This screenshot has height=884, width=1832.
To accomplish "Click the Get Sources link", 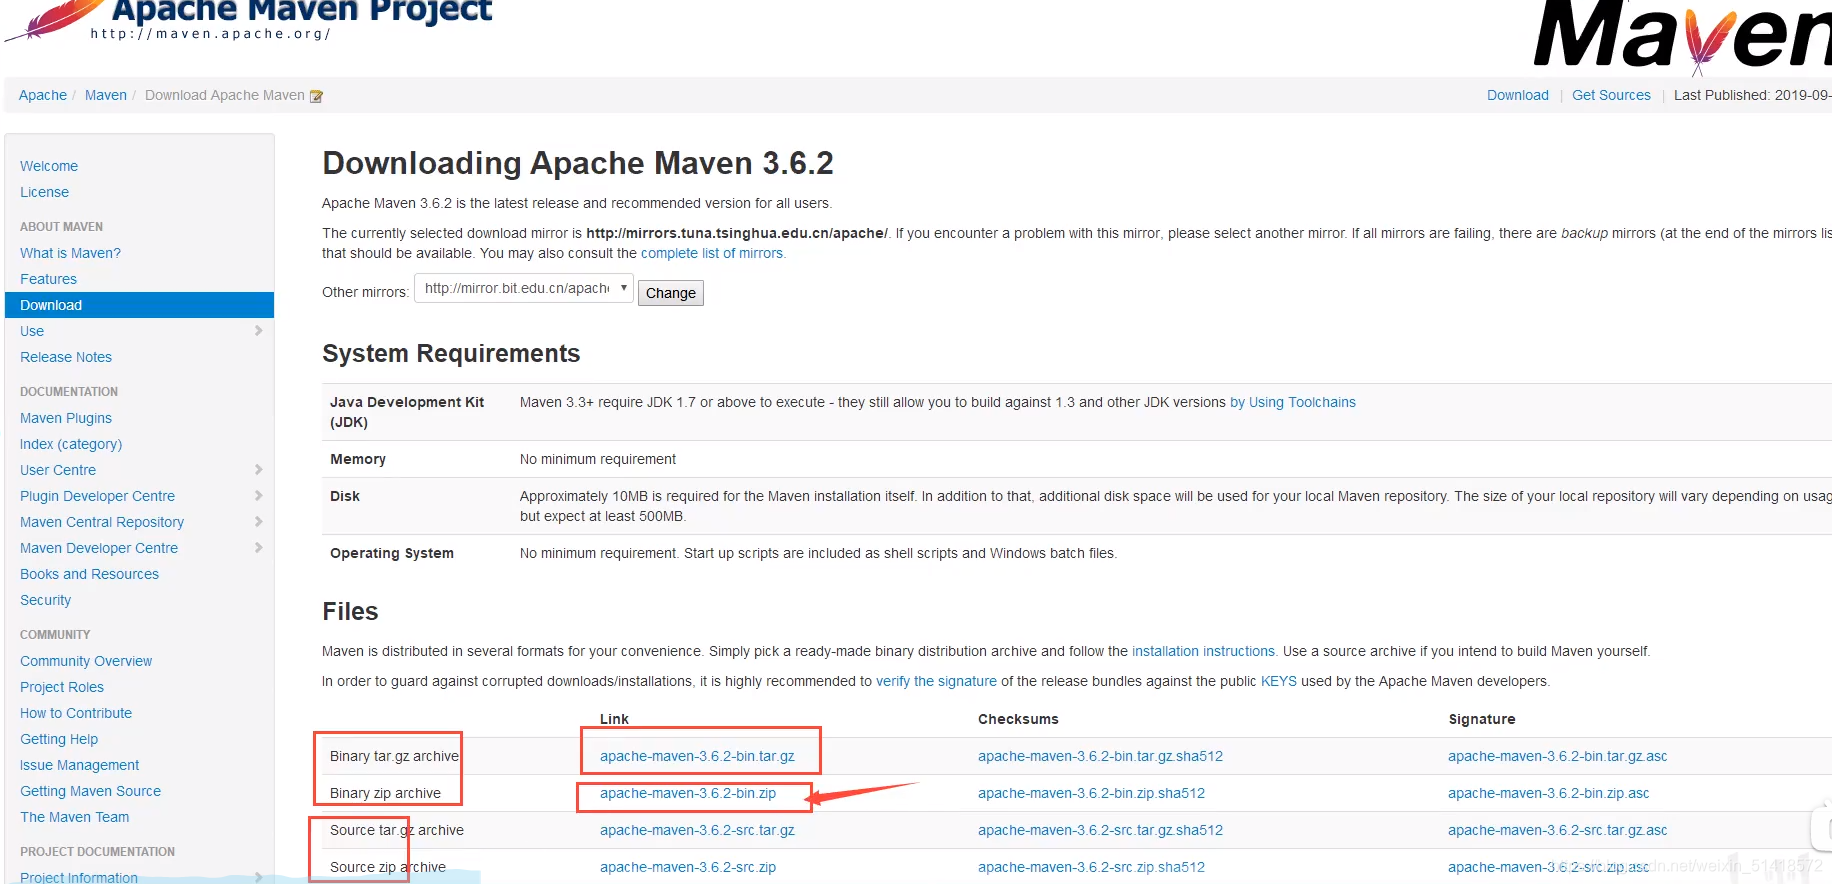I will coord(1611,95).
